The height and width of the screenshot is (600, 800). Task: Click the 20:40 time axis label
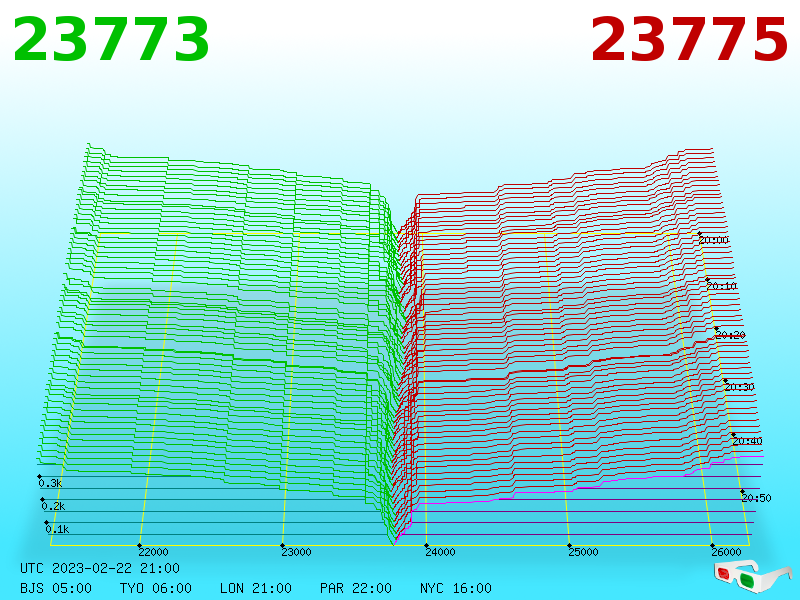pos(747,441)
